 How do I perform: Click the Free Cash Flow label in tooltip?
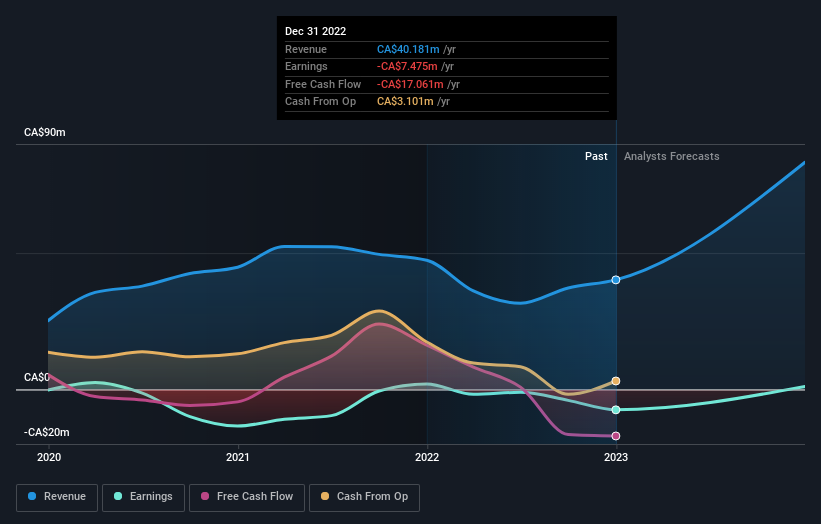[x=323, y=84]
